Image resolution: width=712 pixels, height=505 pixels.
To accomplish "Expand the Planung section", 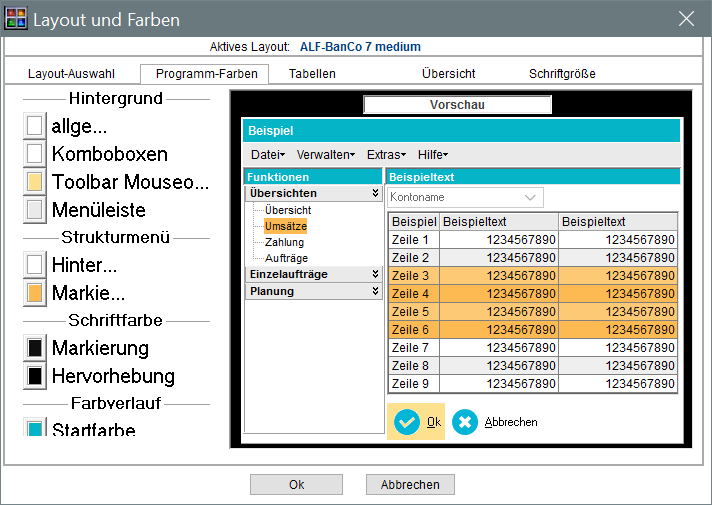I will click(375, 291).
